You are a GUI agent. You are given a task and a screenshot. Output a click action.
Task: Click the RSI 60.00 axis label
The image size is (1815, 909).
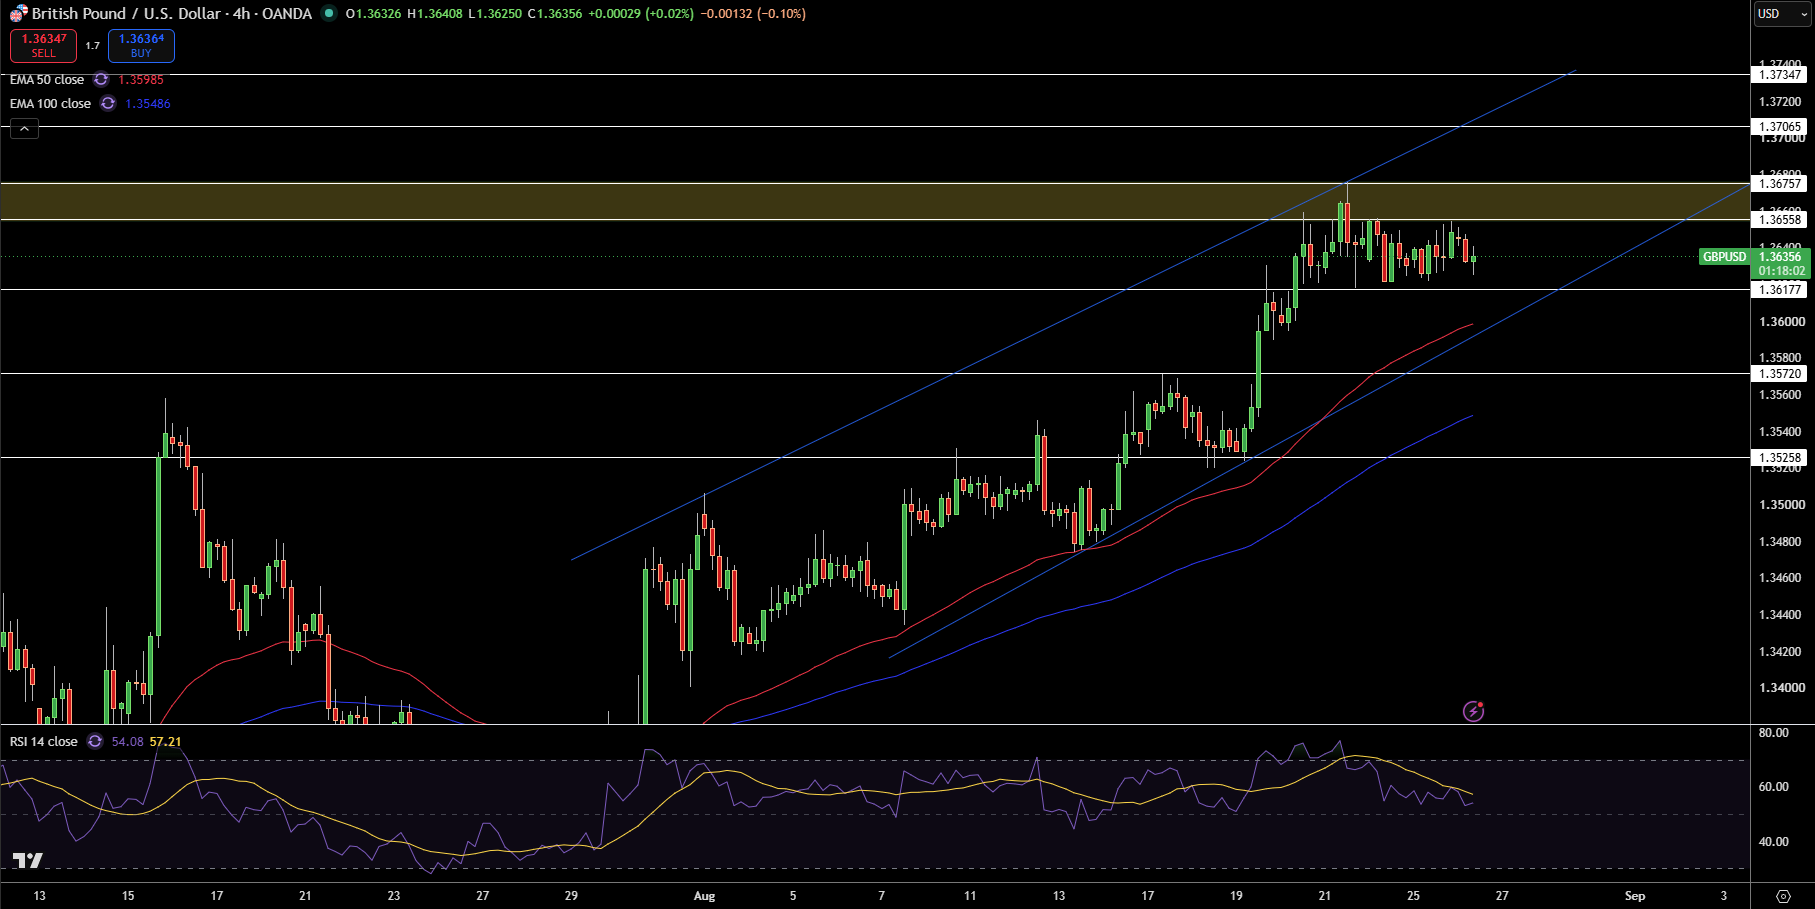click(1774, 787)
